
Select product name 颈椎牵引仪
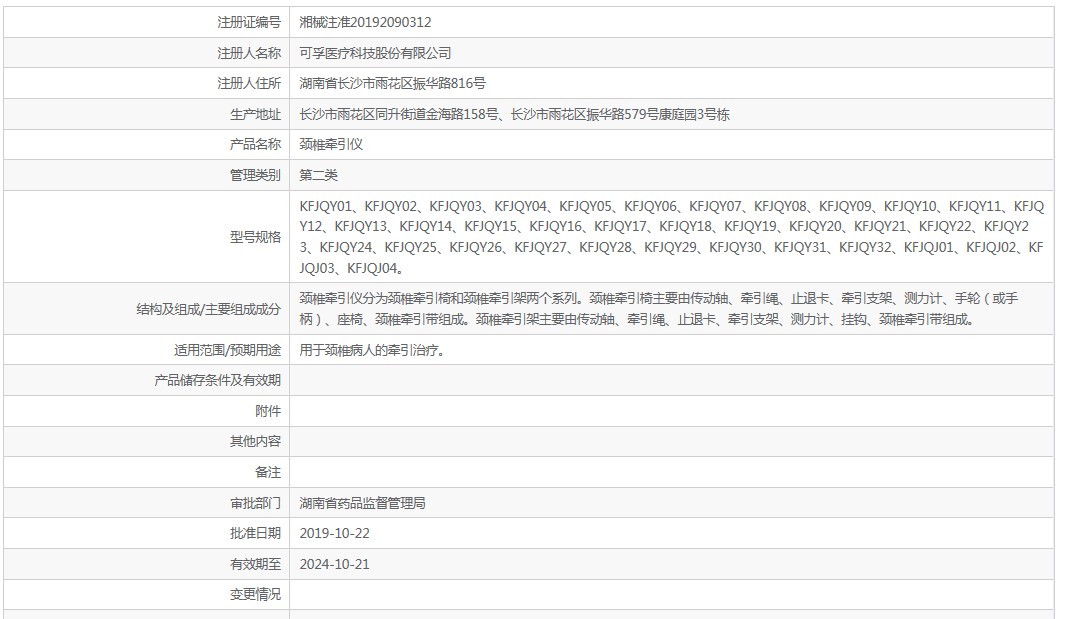pos(331,145)
